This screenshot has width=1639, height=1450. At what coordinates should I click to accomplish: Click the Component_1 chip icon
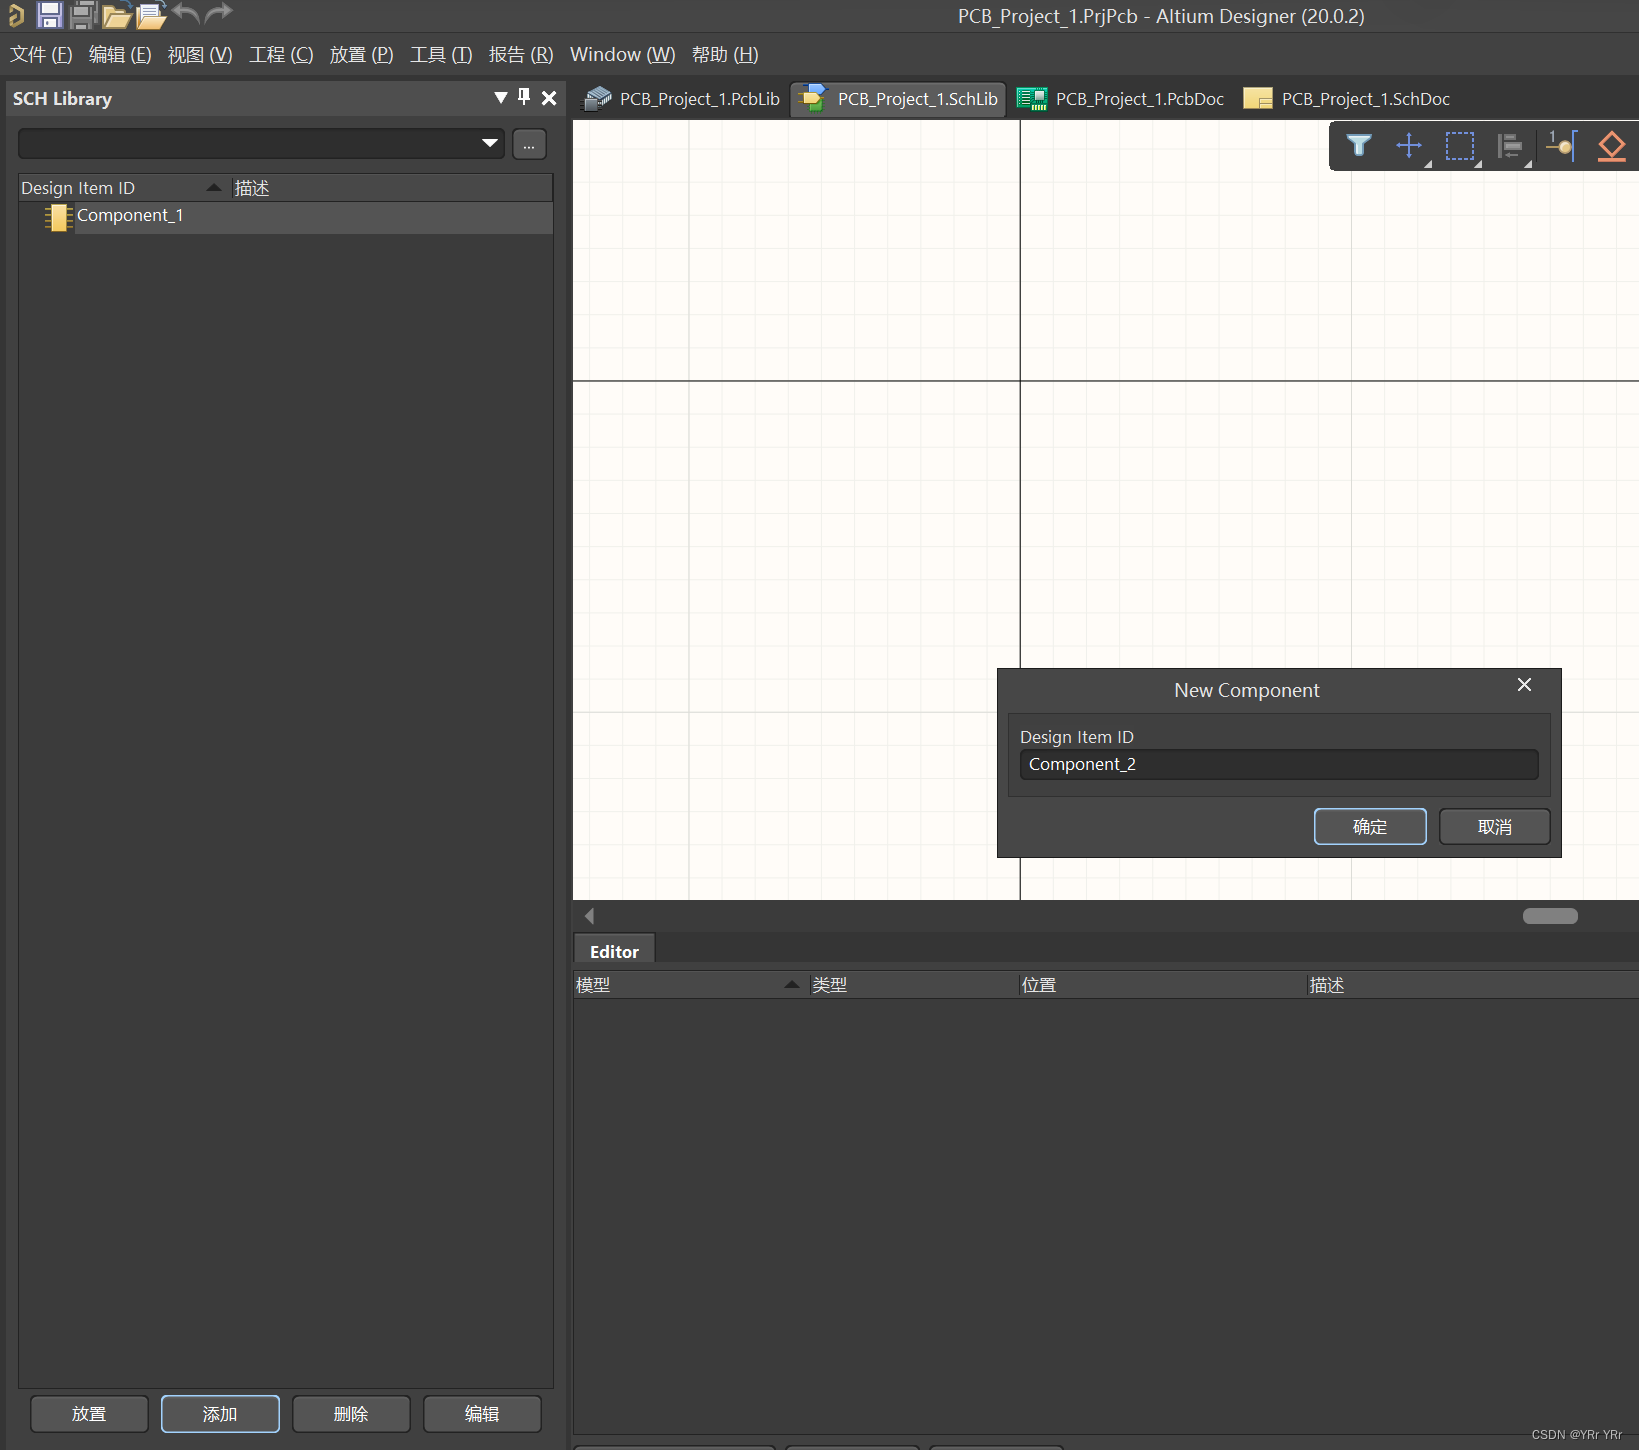59,217
